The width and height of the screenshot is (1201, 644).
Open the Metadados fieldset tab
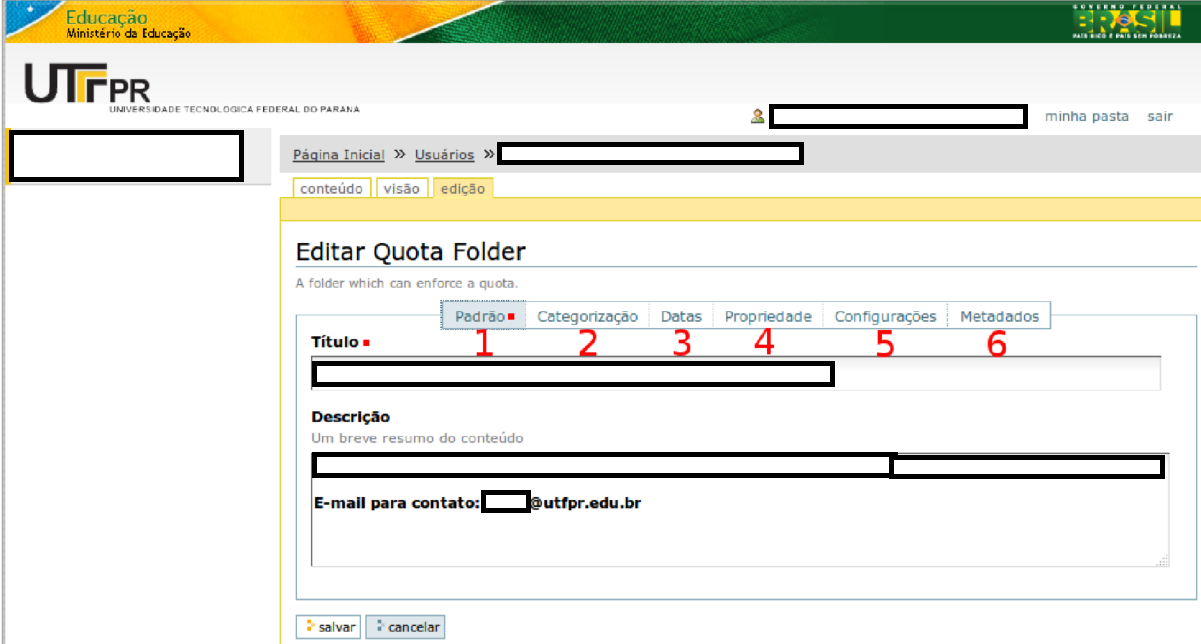(999, 317)
